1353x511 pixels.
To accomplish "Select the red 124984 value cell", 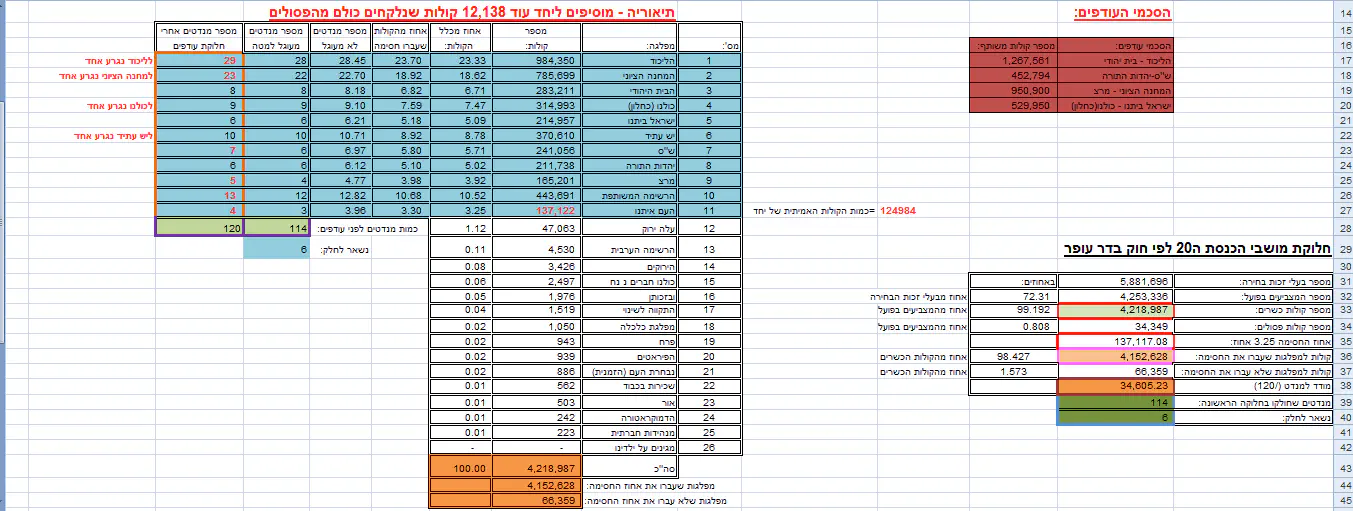I will click(x=897, y=211).
